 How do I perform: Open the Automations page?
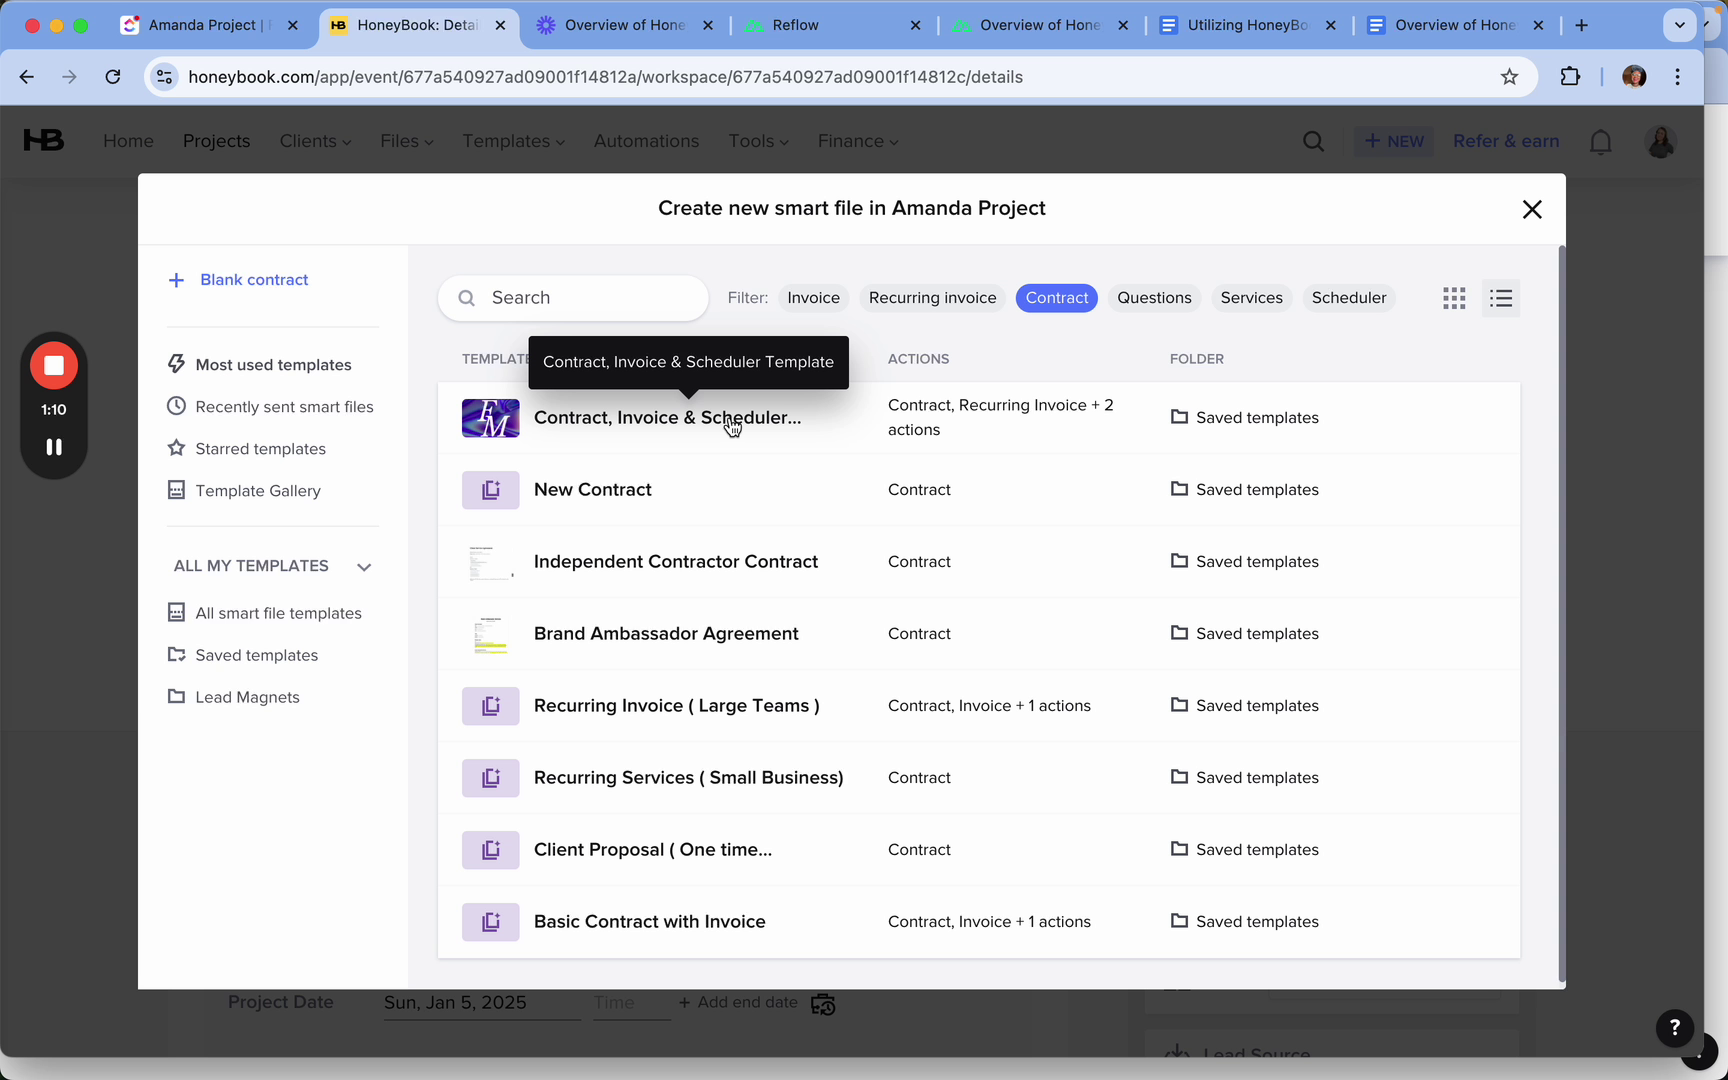point(646,141)
